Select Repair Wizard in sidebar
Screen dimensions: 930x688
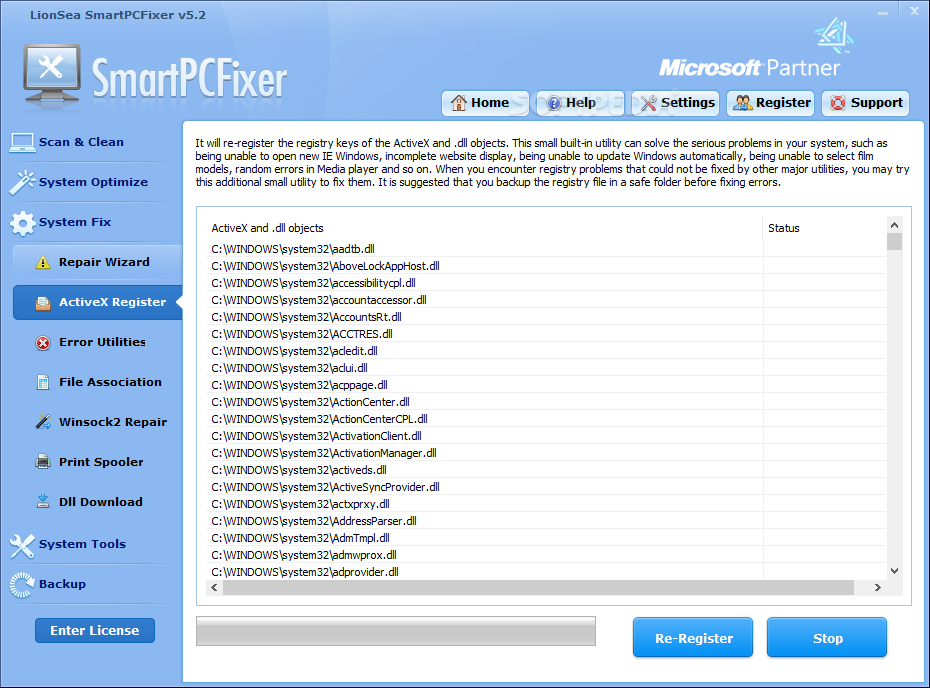pos(98,262)
